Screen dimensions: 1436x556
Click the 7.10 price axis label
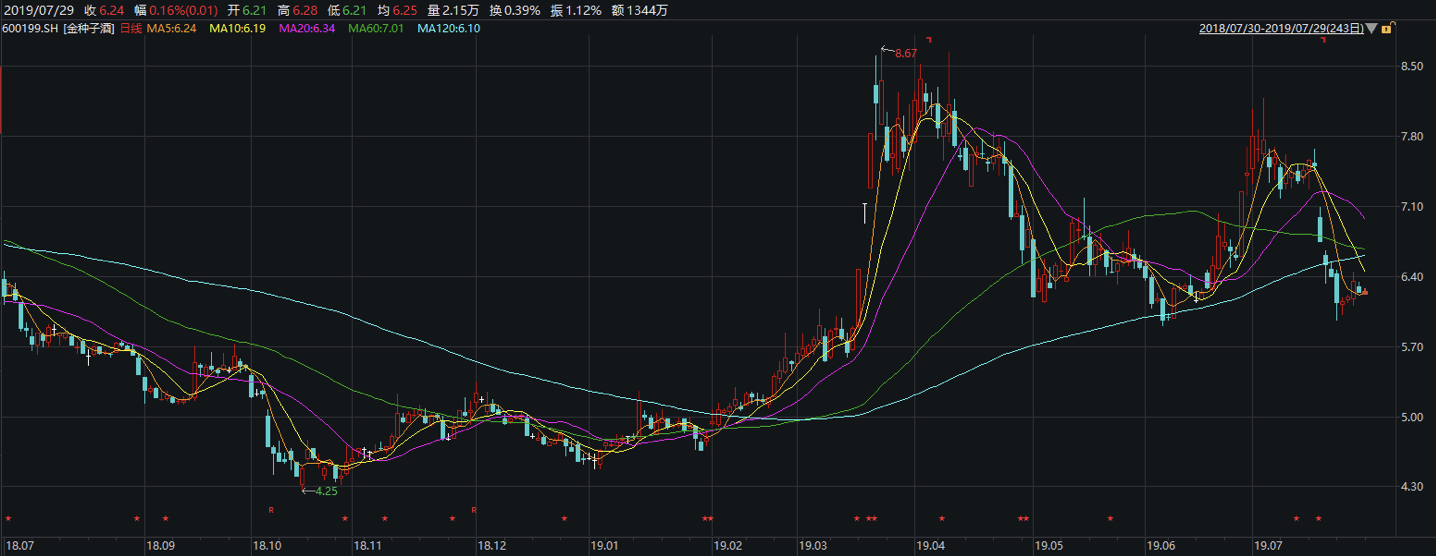tap(1413, 207)
